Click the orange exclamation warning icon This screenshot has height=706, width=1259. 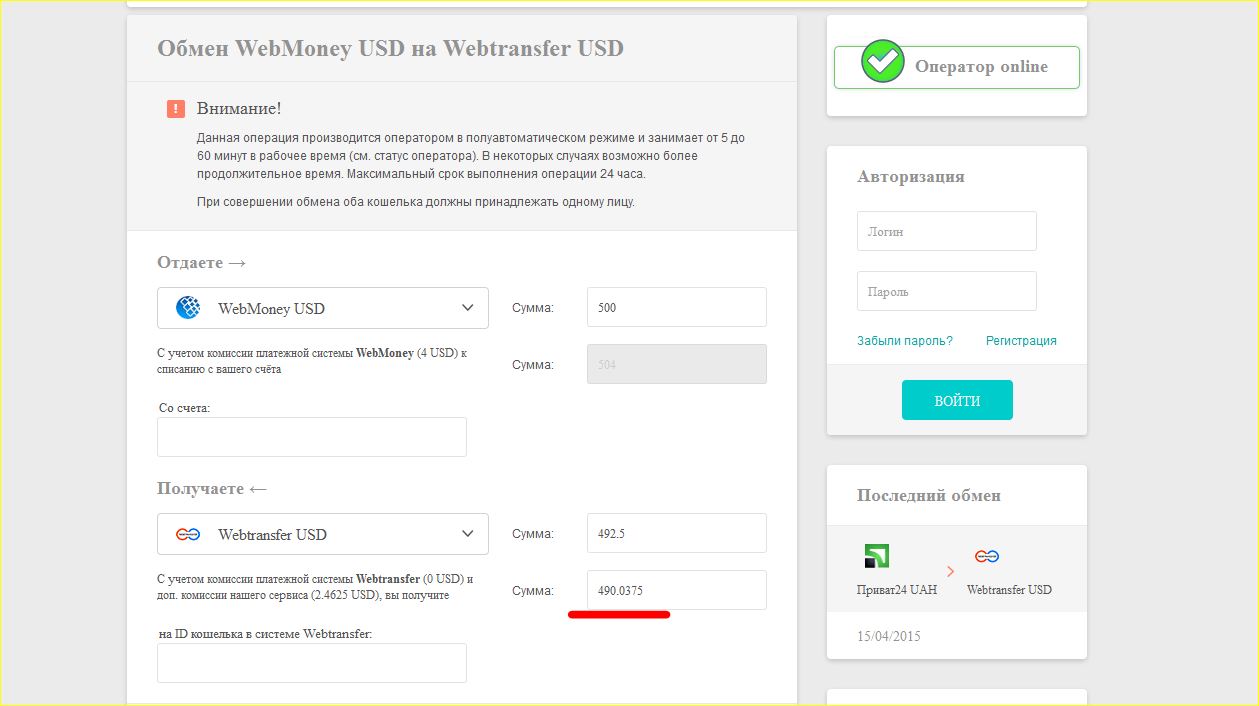[176, 109]
